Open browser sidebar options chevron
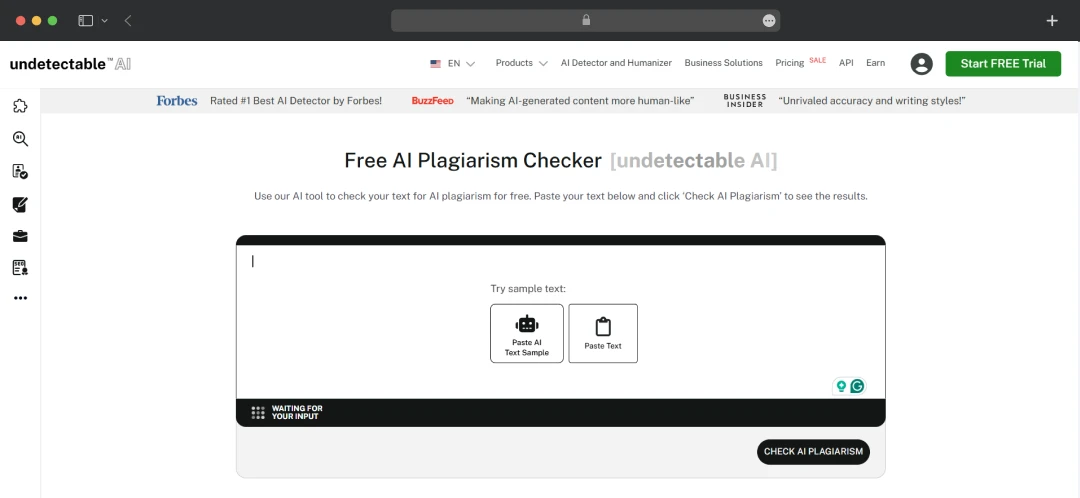Screen dimensions: 1080x498 click(x=105, y=21)
